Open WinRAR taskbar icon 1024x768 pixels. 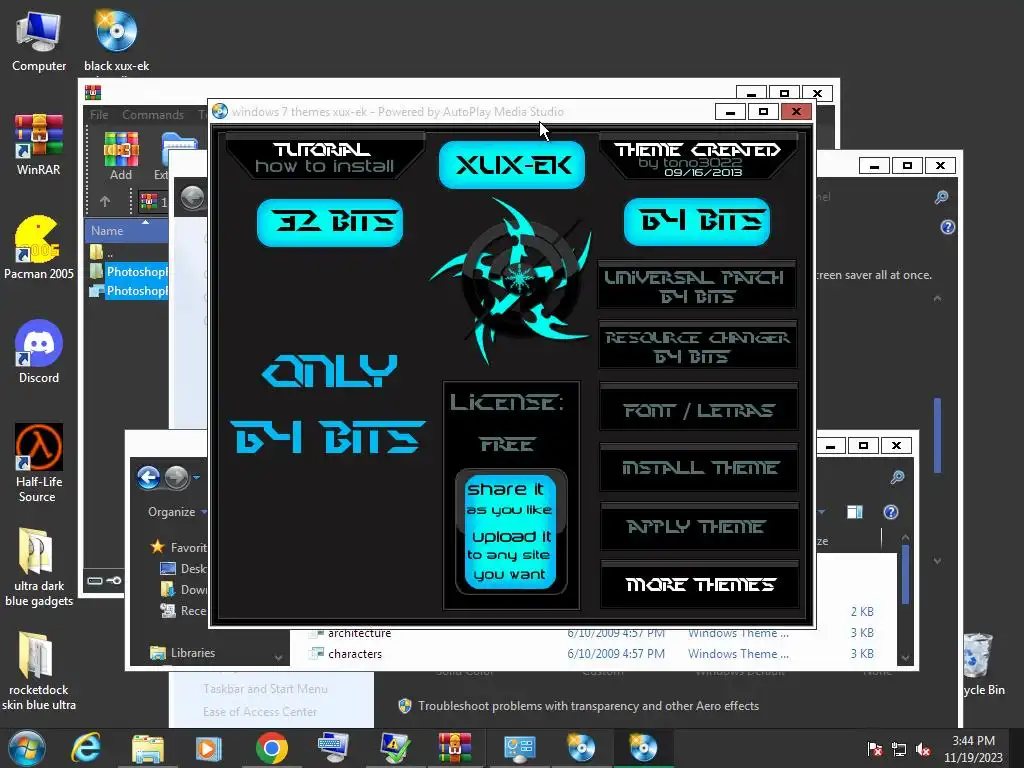click(455, 748)
